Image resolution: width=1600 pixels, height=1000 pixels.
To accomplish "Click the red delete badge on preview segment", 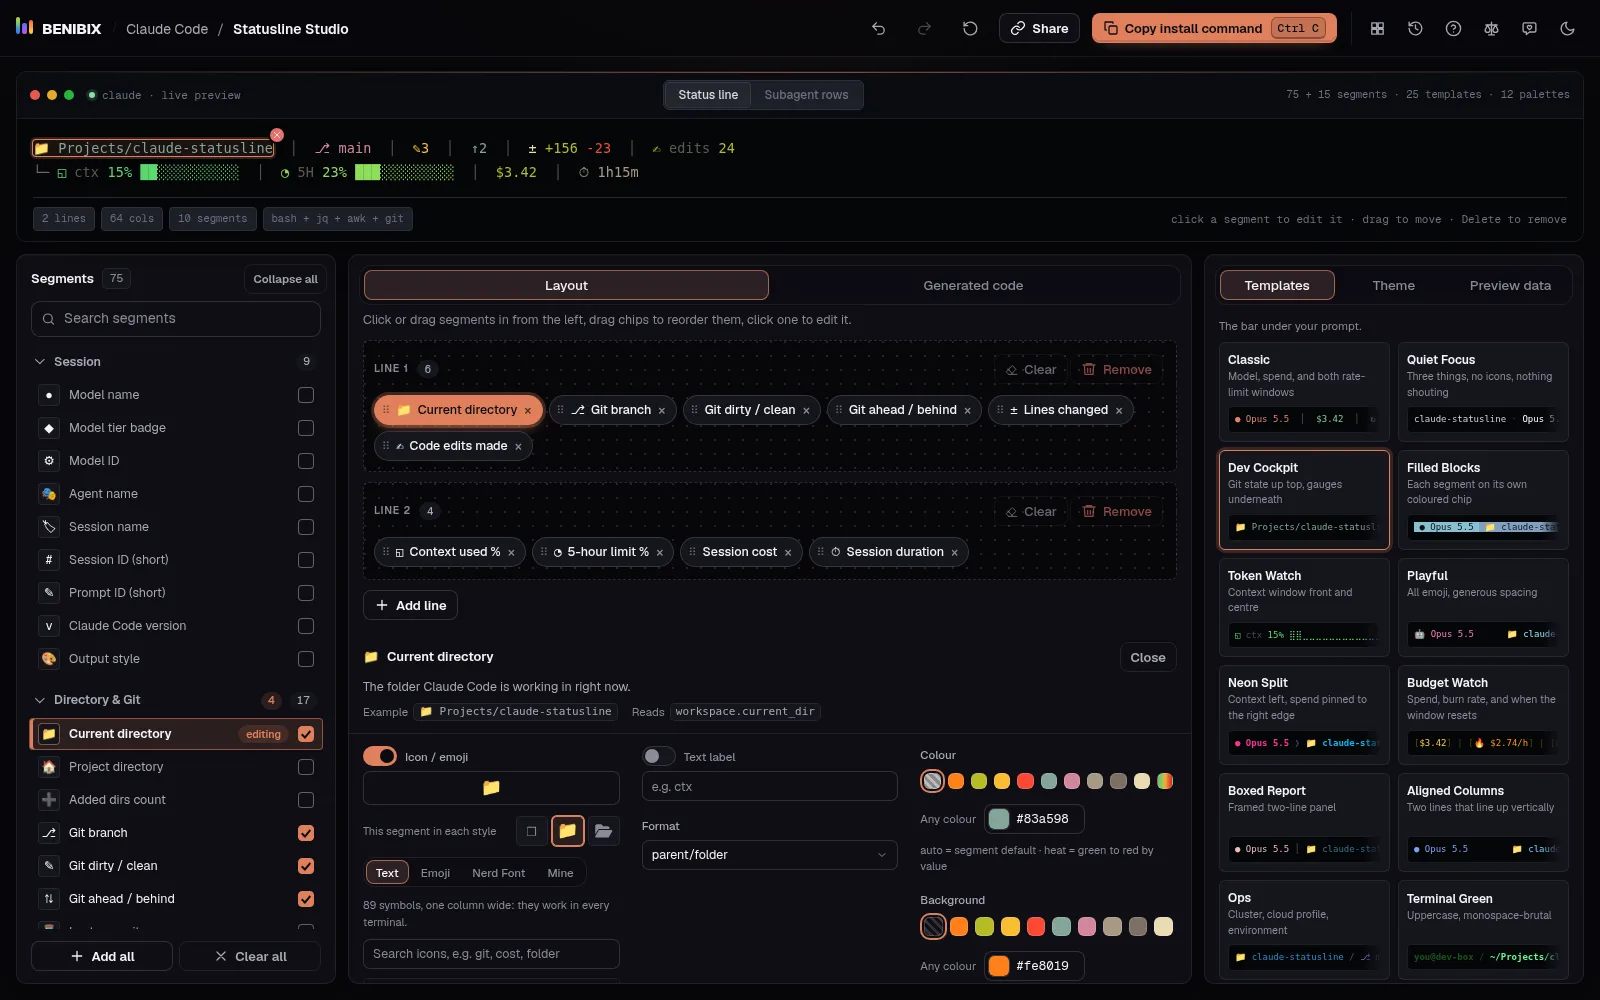I will pos(277,135).
